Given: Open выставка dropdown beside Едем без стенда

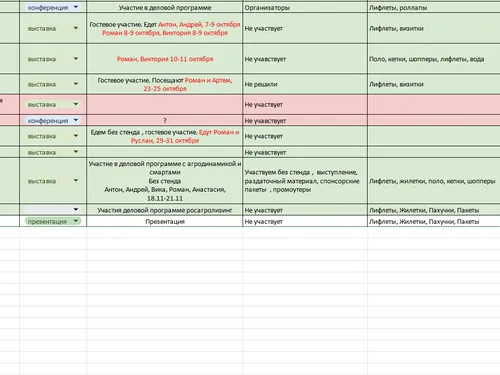Looking at the screenshot, I should (x=76, y=136).
